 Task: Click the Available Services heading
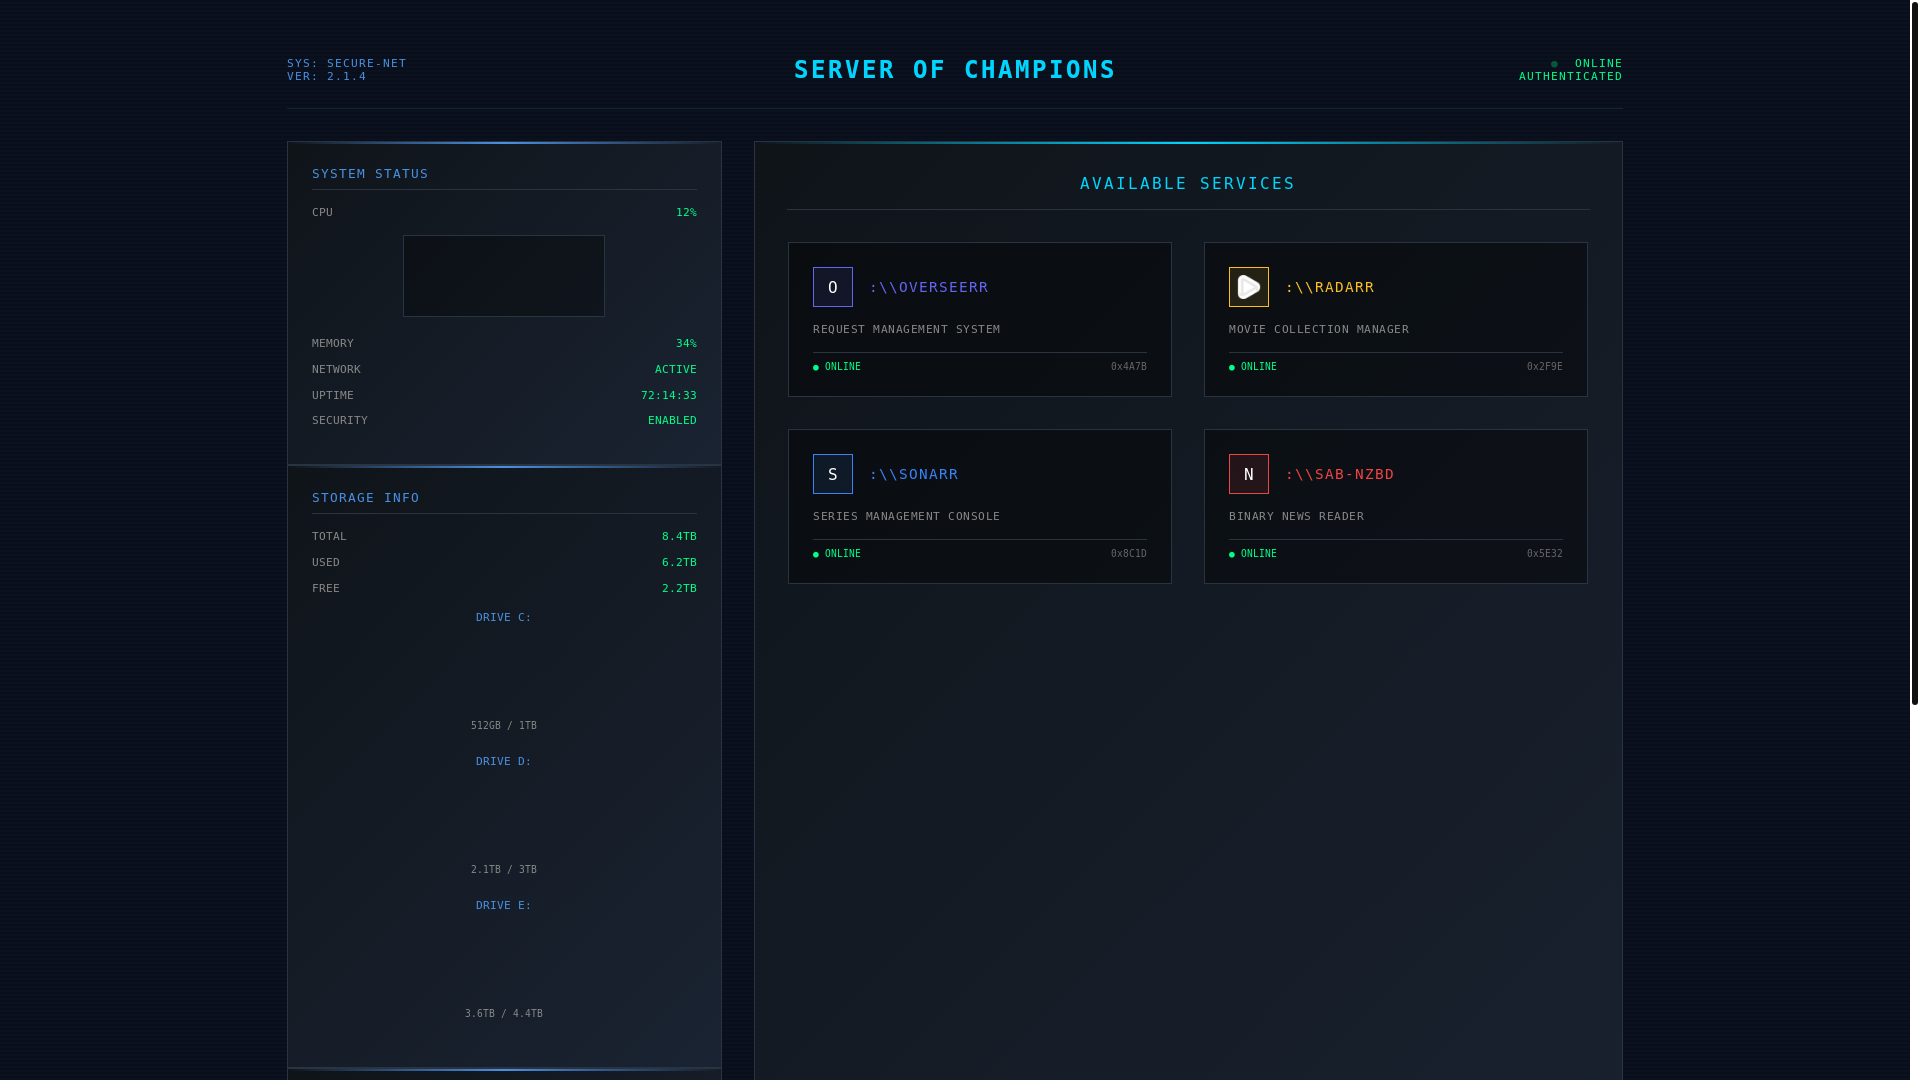(1187, 183)
